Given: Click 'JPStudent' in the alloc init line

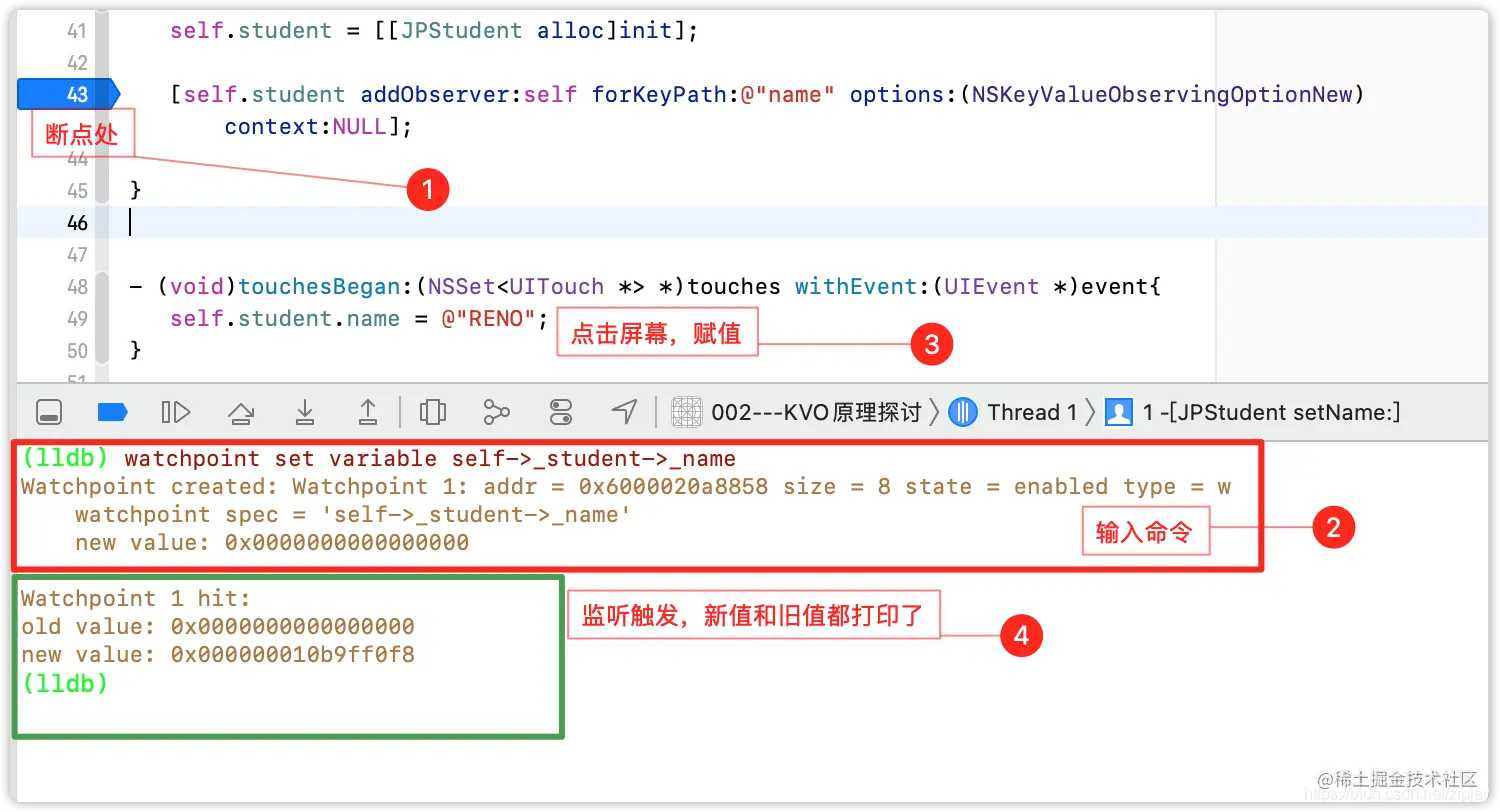Looking at the screenshot, I should pos(461,30).
